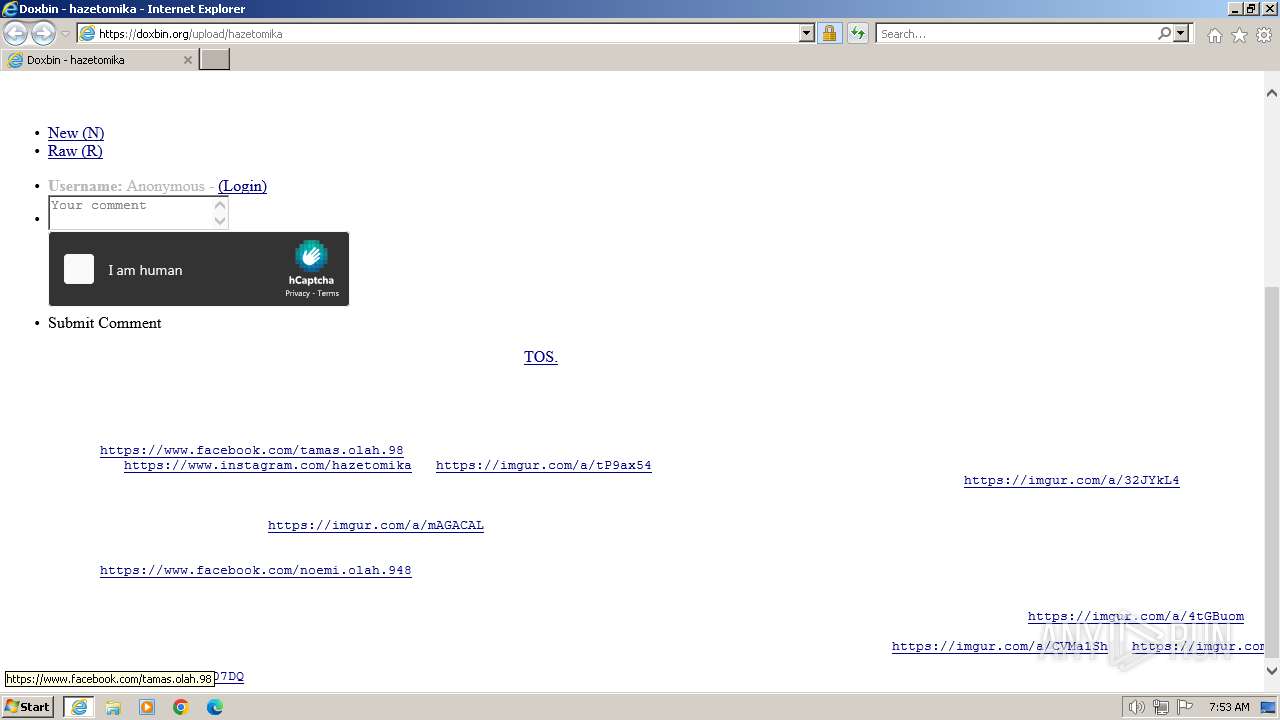This screenshot has height=720, width=1280.
Task: Check the 'I am human' captcha box
Action: point(79,269)
